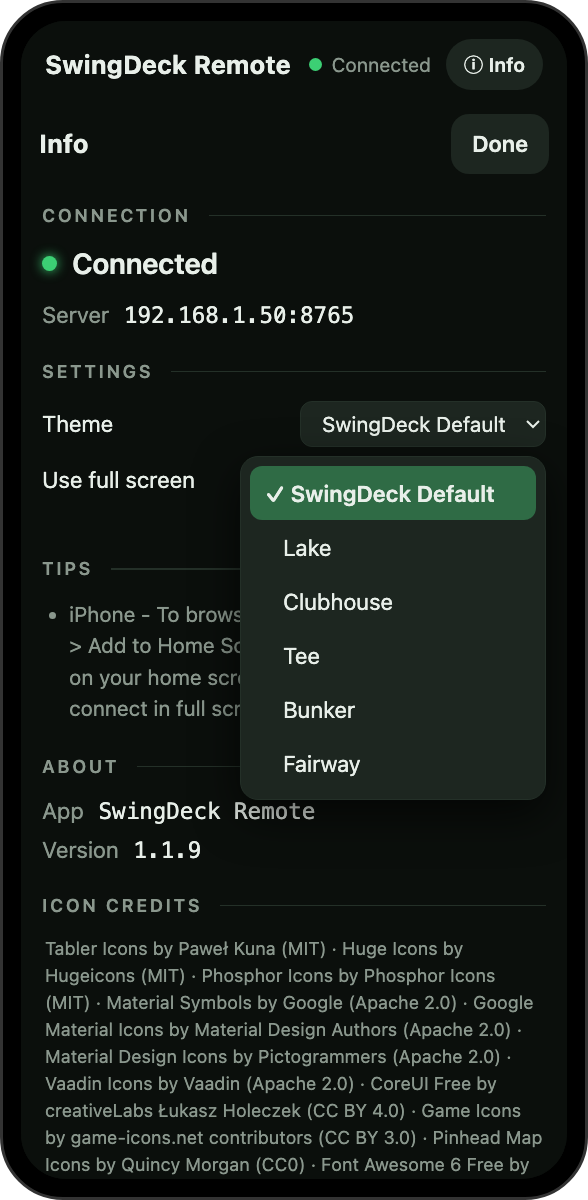The image size is (588, 1200).
Task: Click the CONNECTION section heading
Action: (x=116, y=216)
